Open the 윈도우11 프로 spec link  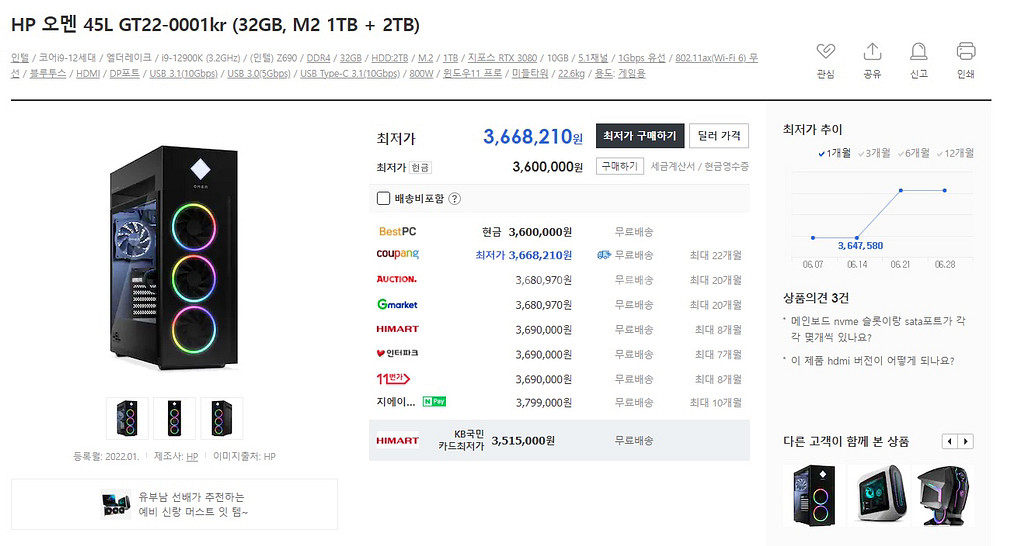pyautogui.click(x=472, y=74)
